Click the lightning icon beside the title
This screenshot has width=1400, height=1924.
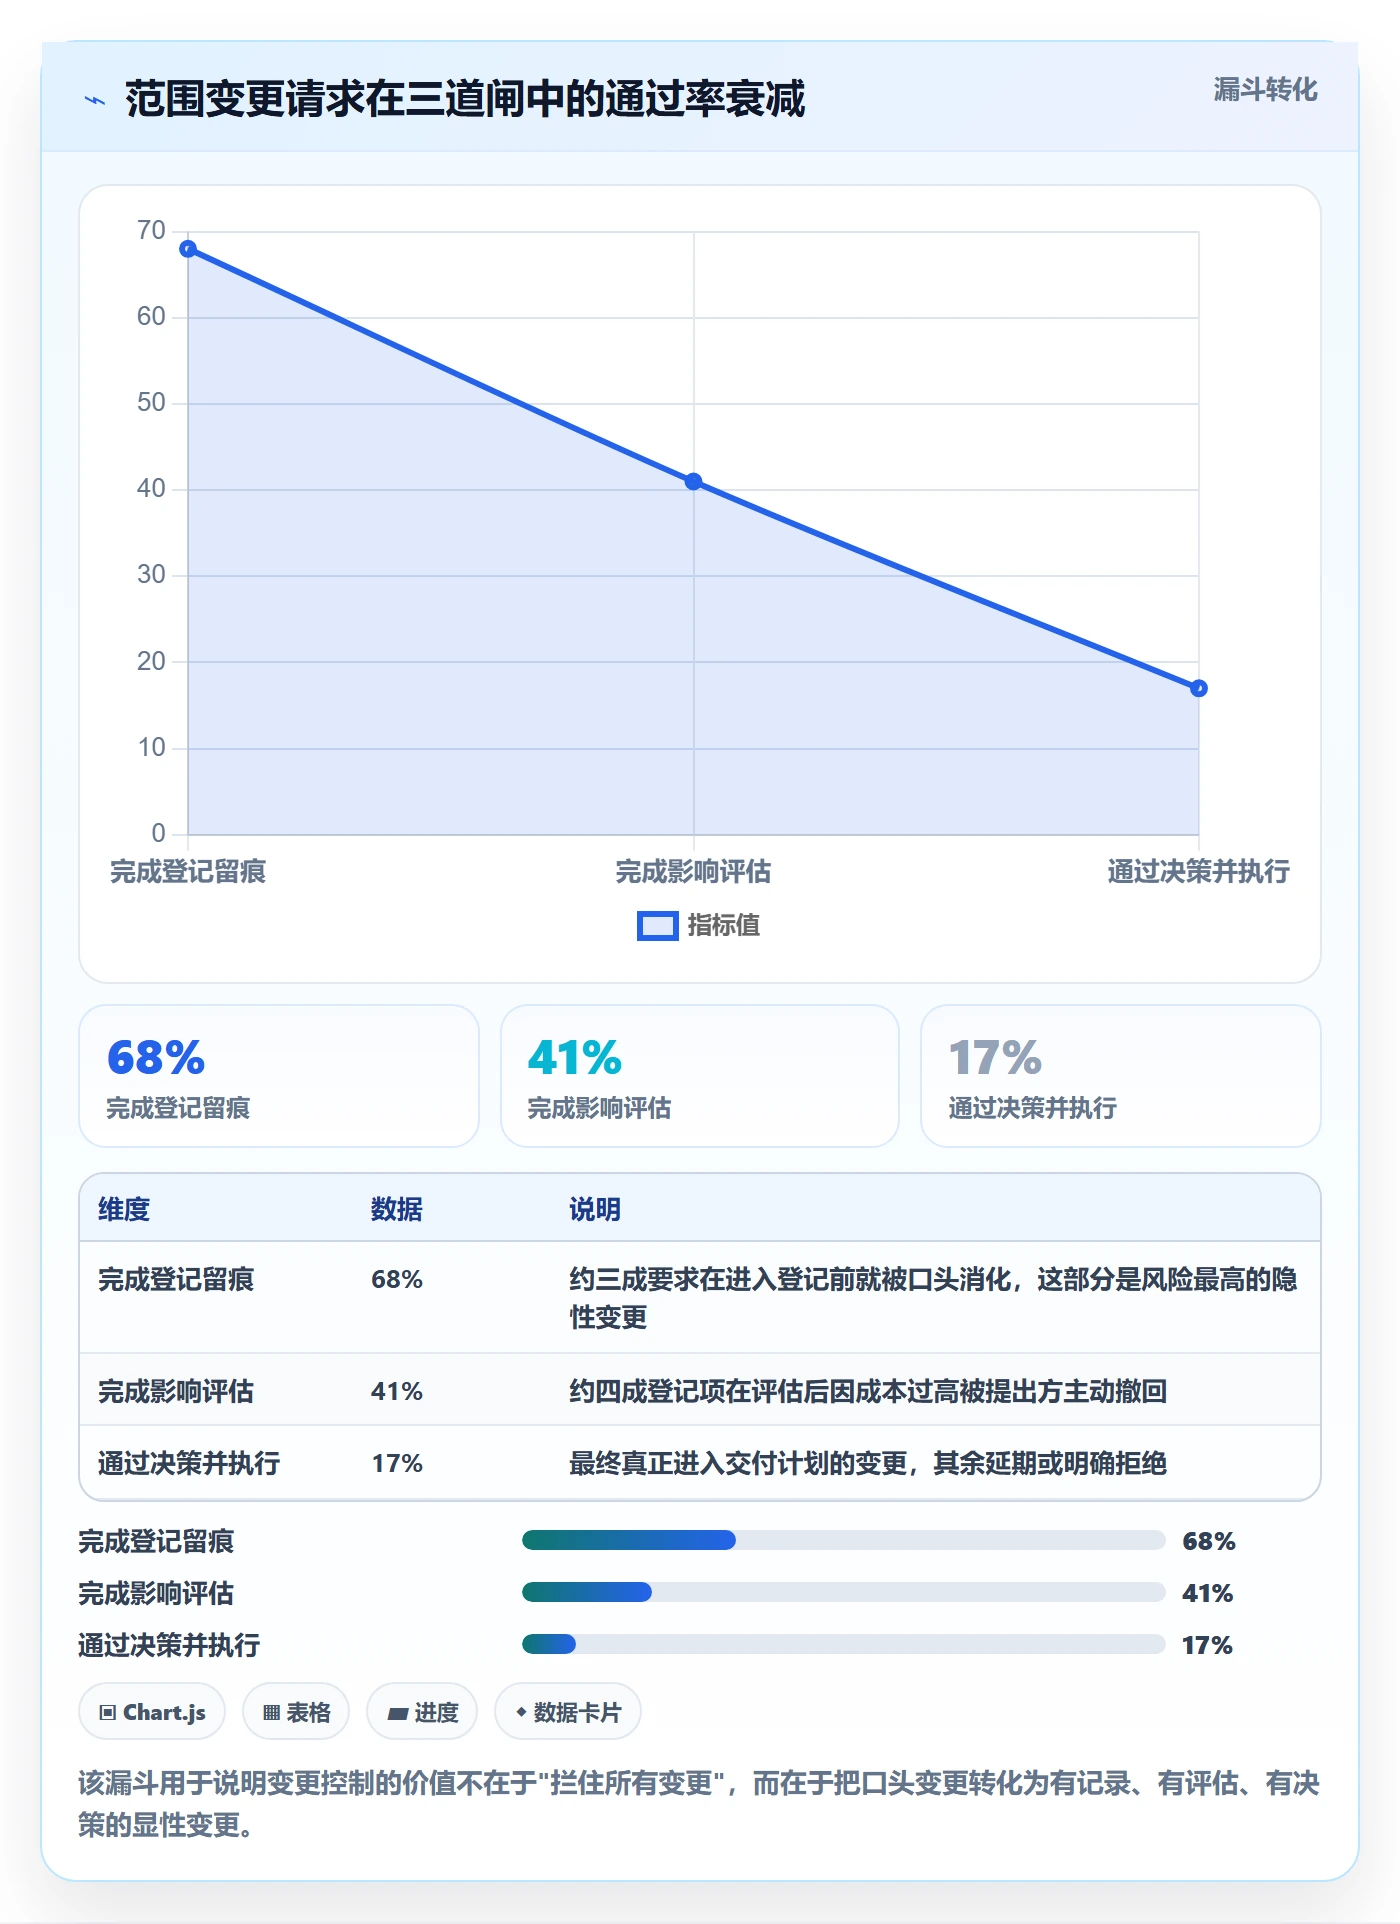click(95, 100)
